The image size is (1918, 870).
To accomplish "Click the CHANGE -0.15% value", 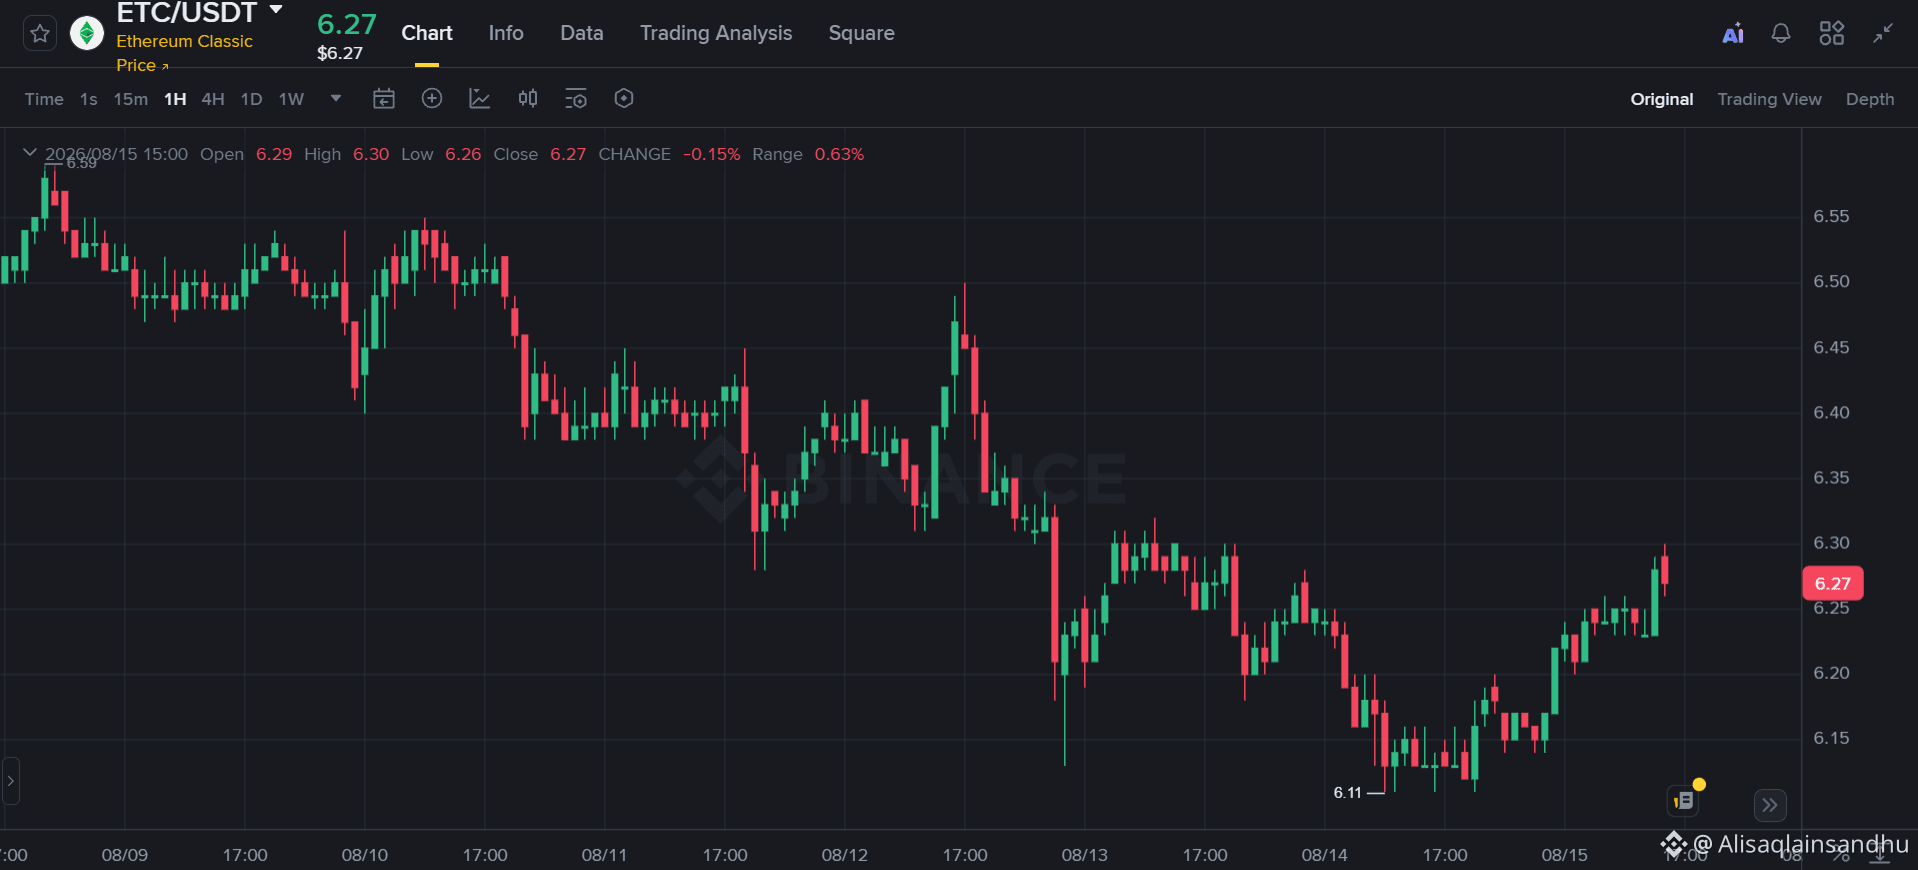I will pos(711,154).
